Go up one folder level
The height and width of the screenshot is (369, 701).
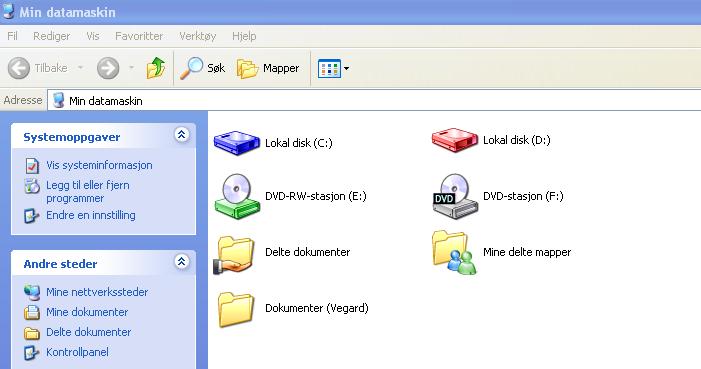[156, 68]
